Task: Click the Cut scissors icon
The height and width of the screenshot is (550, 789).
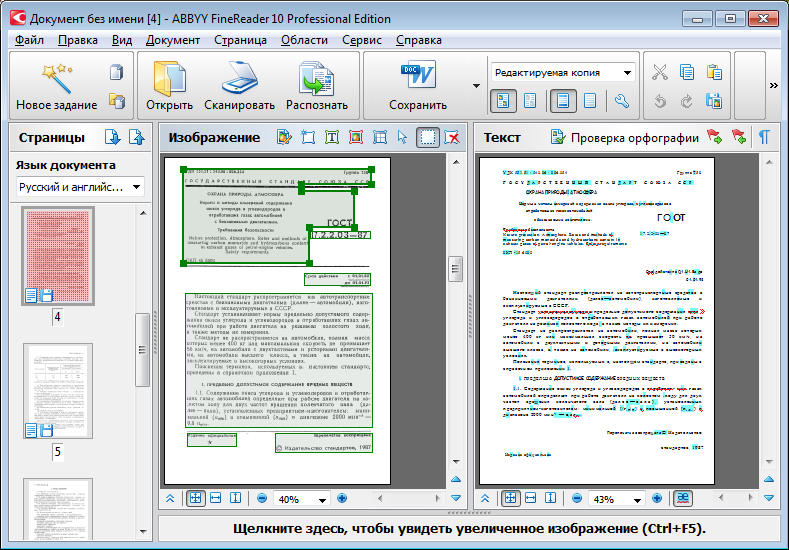Action: pos(660,72)
